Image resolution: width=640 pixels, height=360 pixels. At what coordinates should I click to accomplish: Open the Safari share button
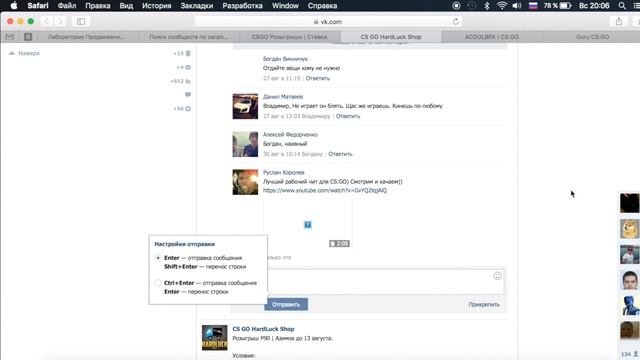(x=619, y=21)
